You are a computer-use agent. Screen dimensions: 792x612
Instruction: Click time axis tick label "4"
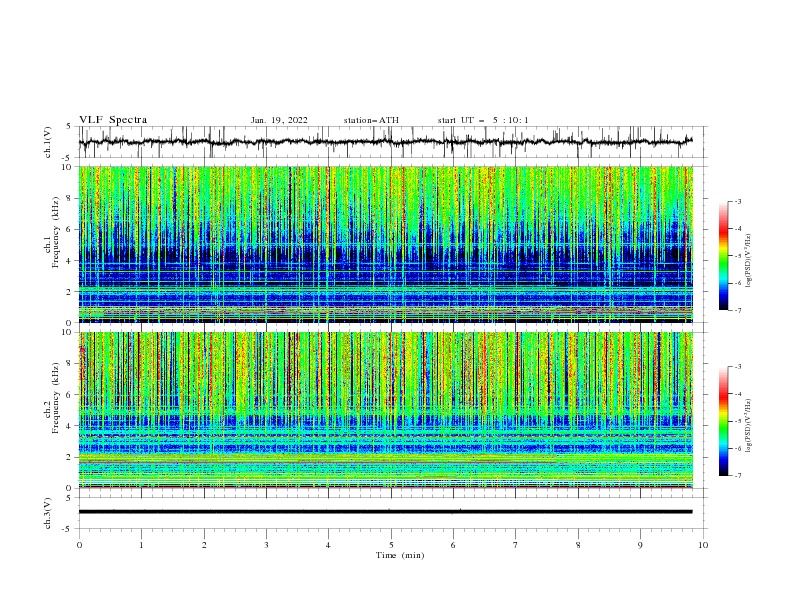328,545
